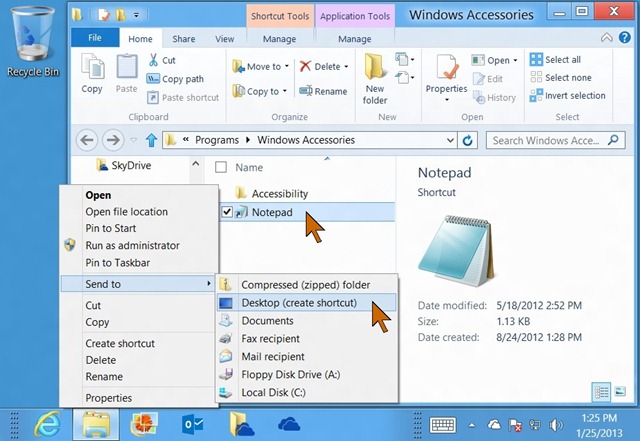The width and height of the screenshot is (640, 441).
Task: Click Paste shortcut in the ribbon
Action: click(x=183, y=98)
